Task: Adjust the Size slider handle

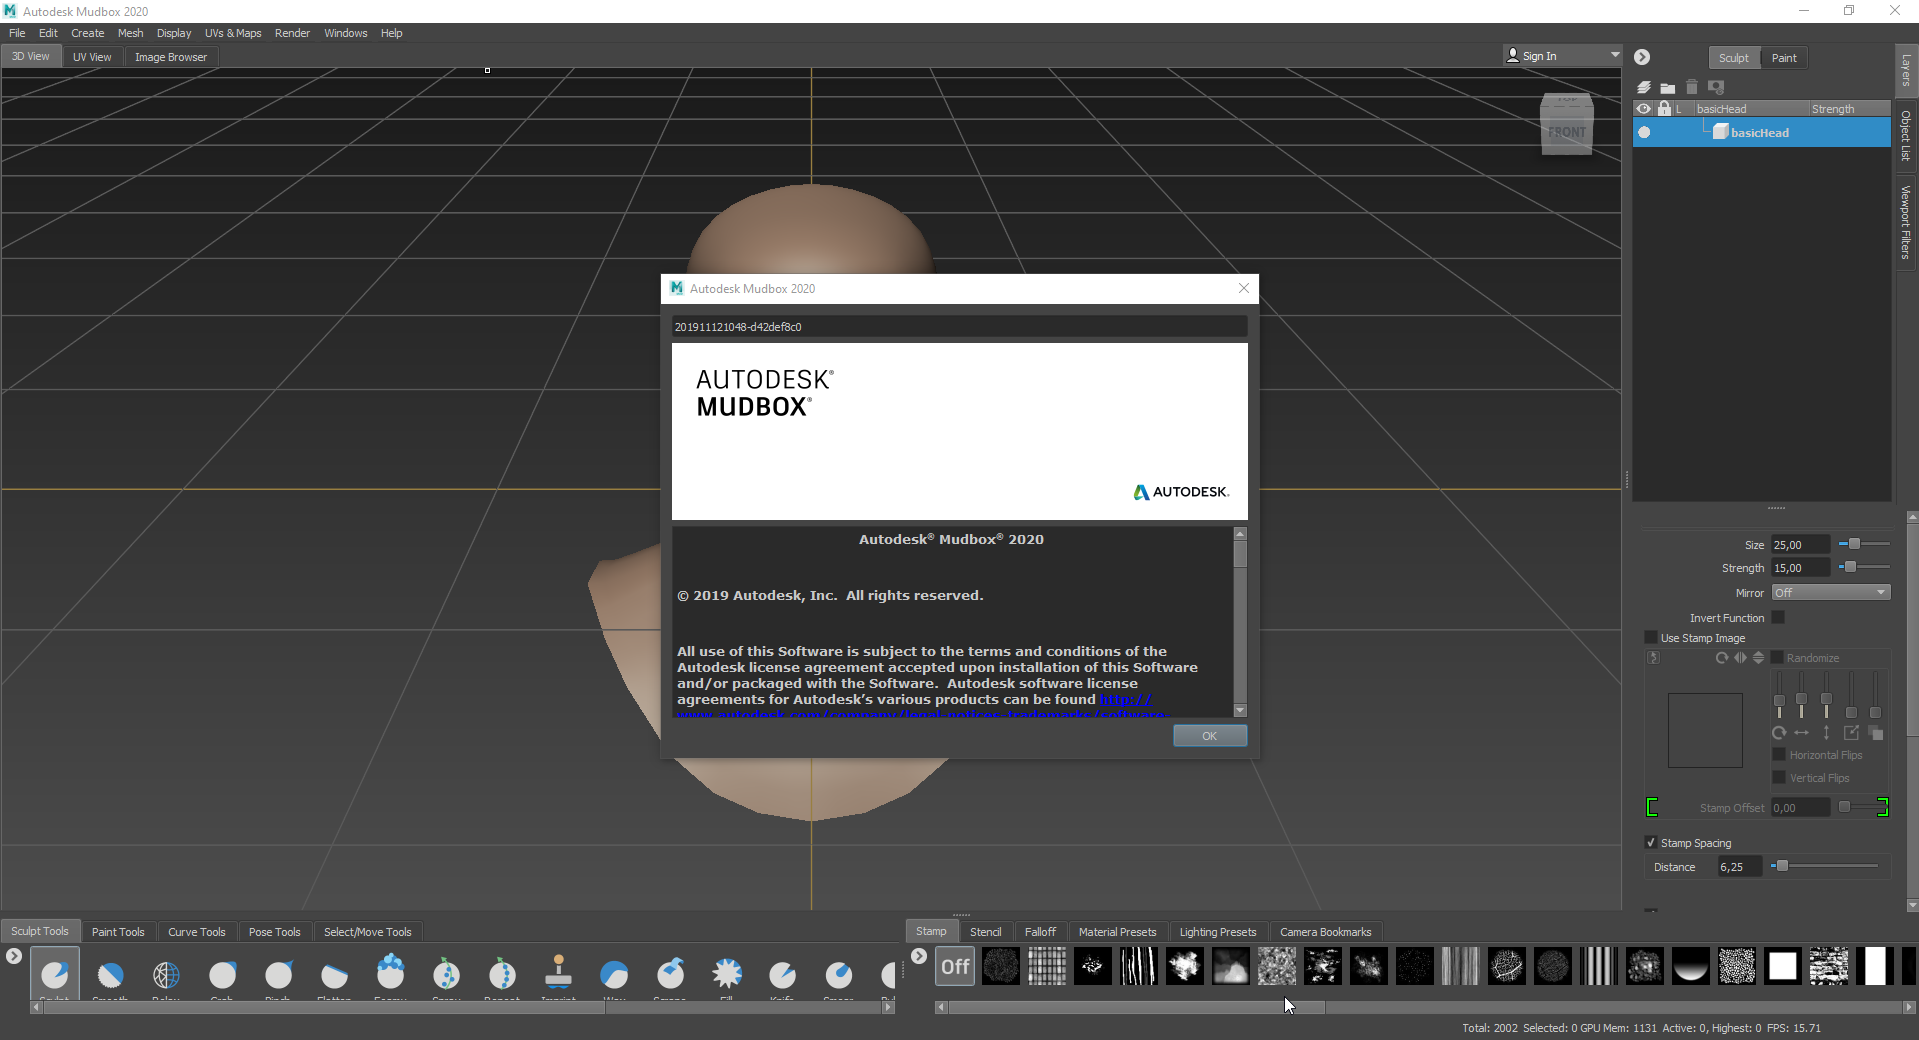Action: pyautogui.click(x=1854, y=544)
